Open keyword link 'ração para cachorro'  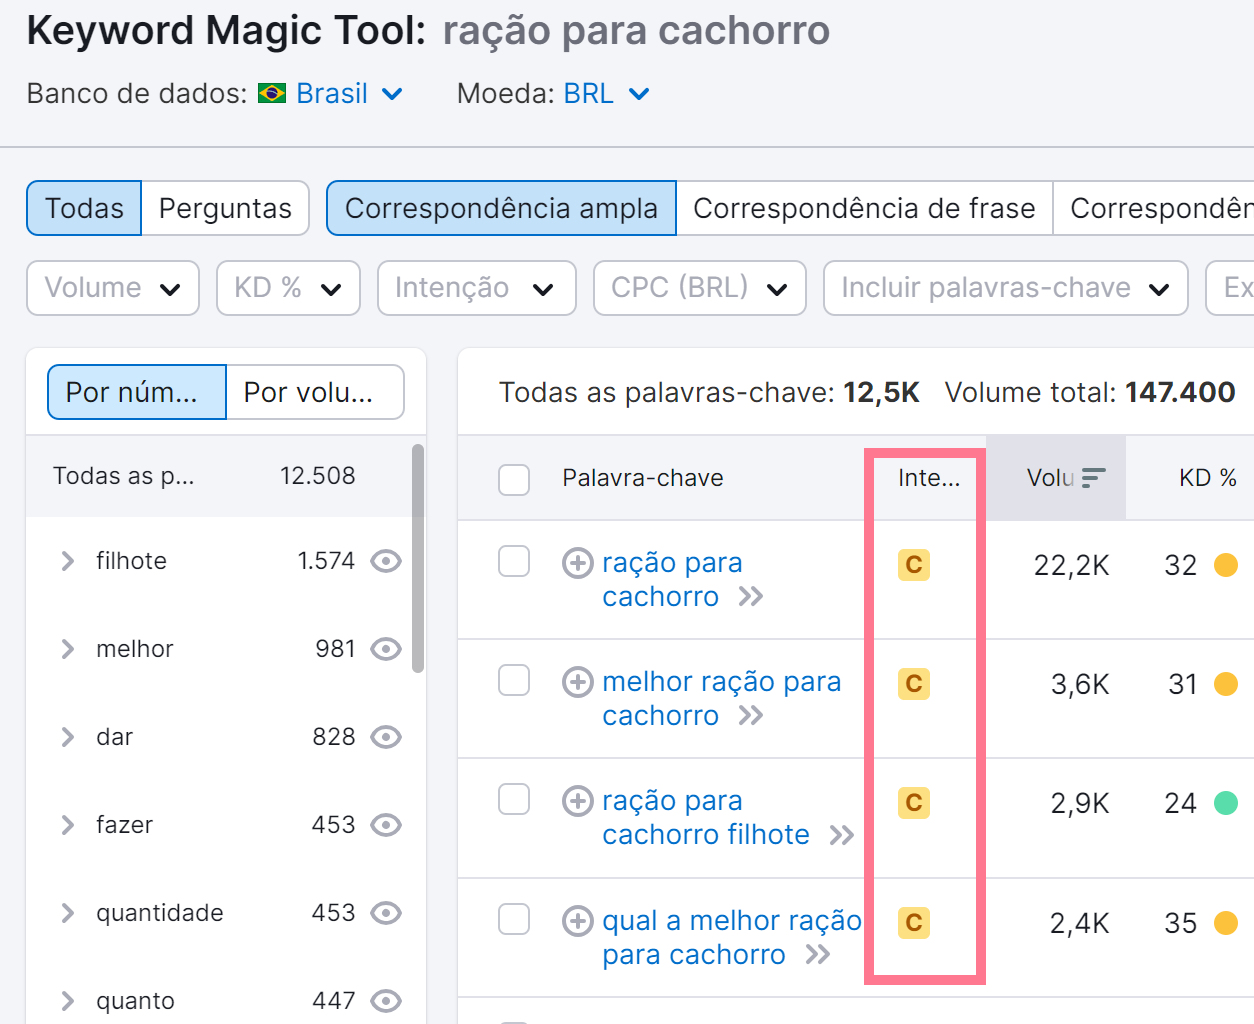click(x=672, y=580)
